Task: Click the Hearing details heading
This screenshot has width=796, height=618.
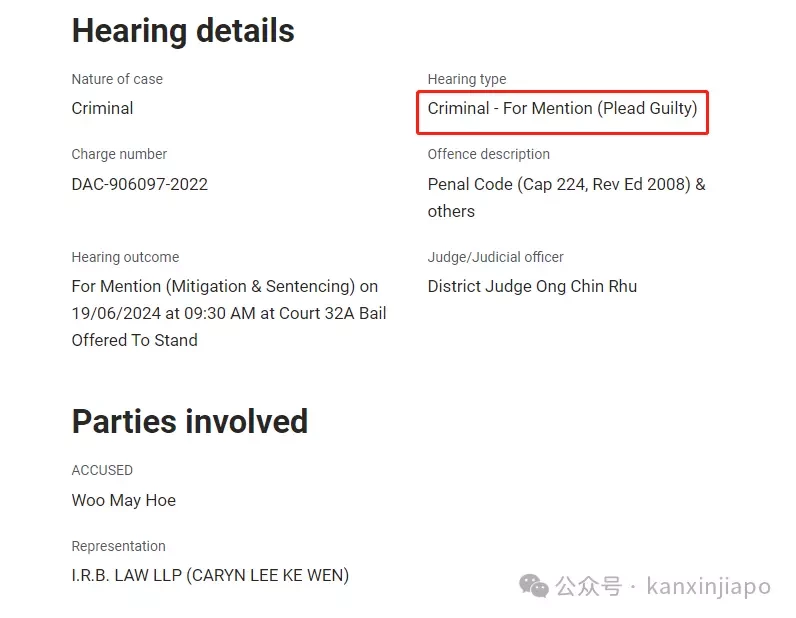Action: point(183,31)
